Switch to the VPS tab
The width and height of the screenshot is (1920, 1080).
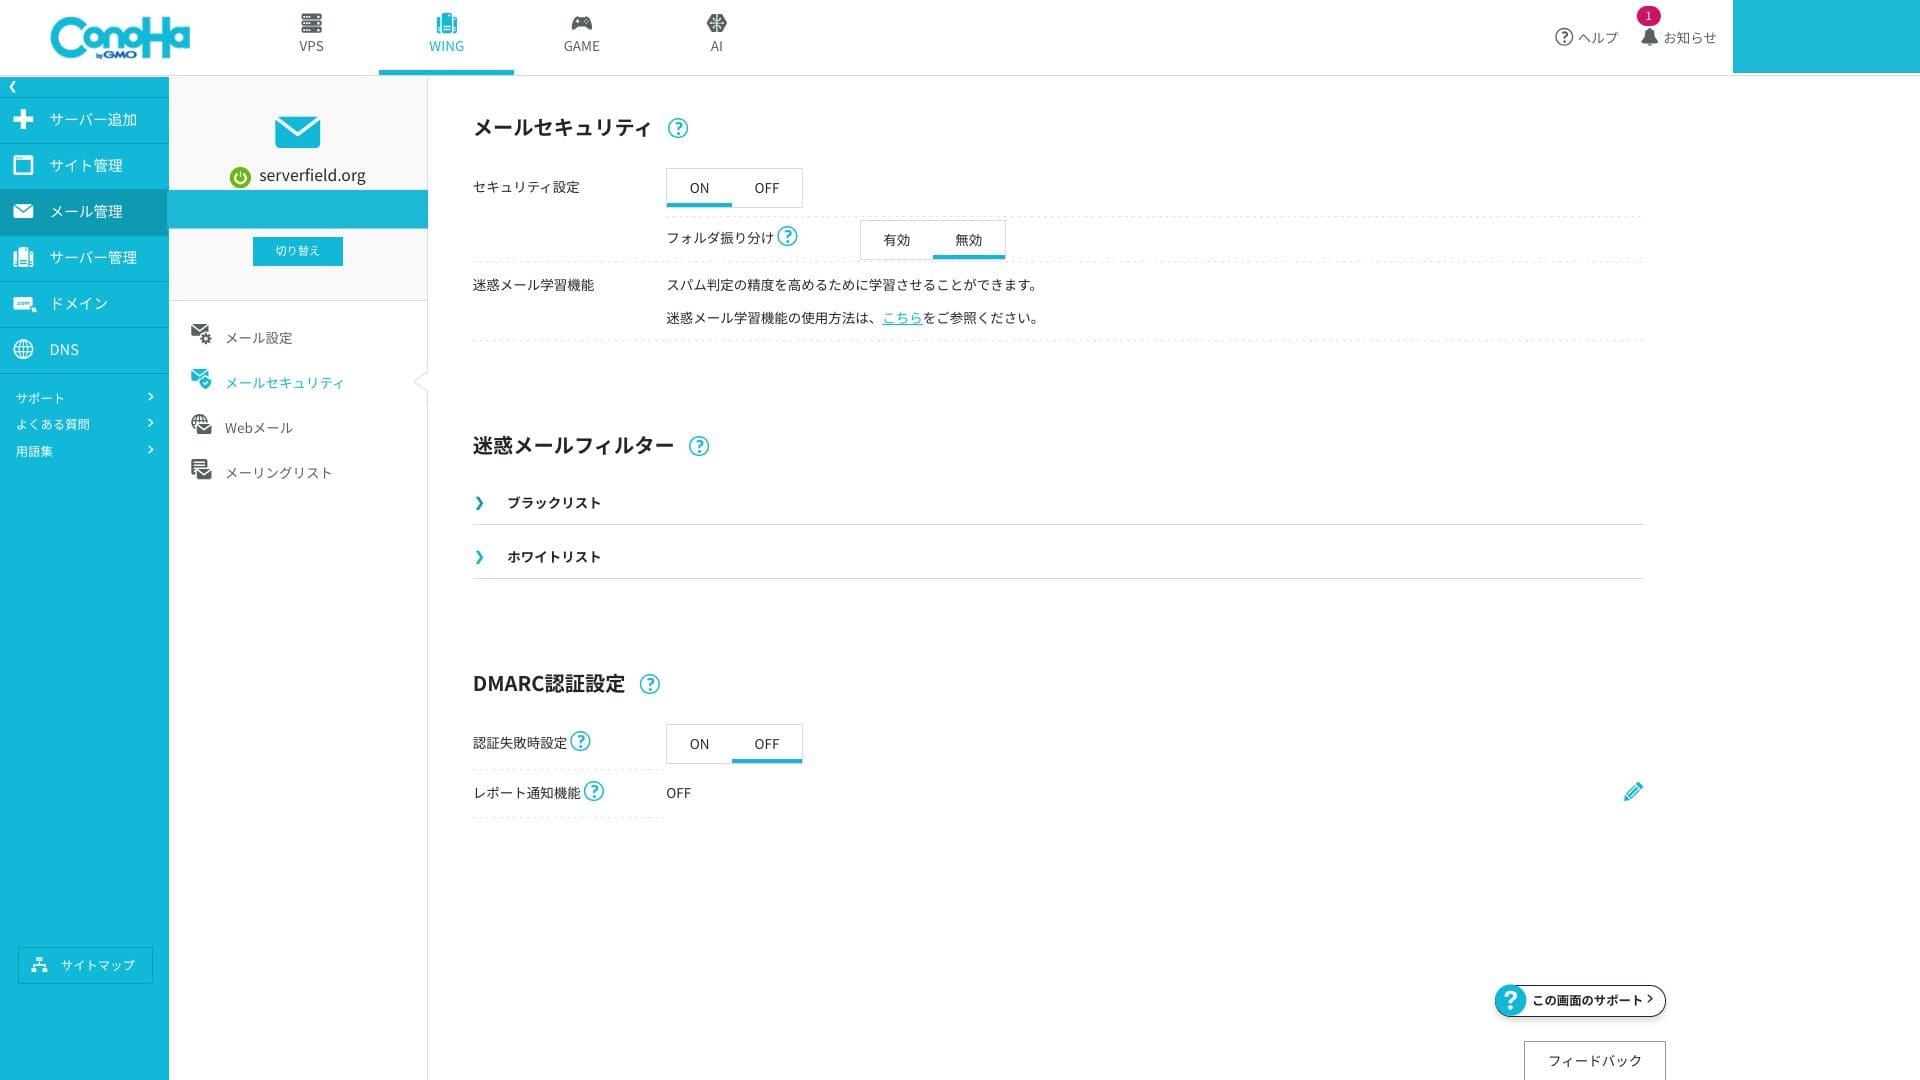(x=311, y=34)
